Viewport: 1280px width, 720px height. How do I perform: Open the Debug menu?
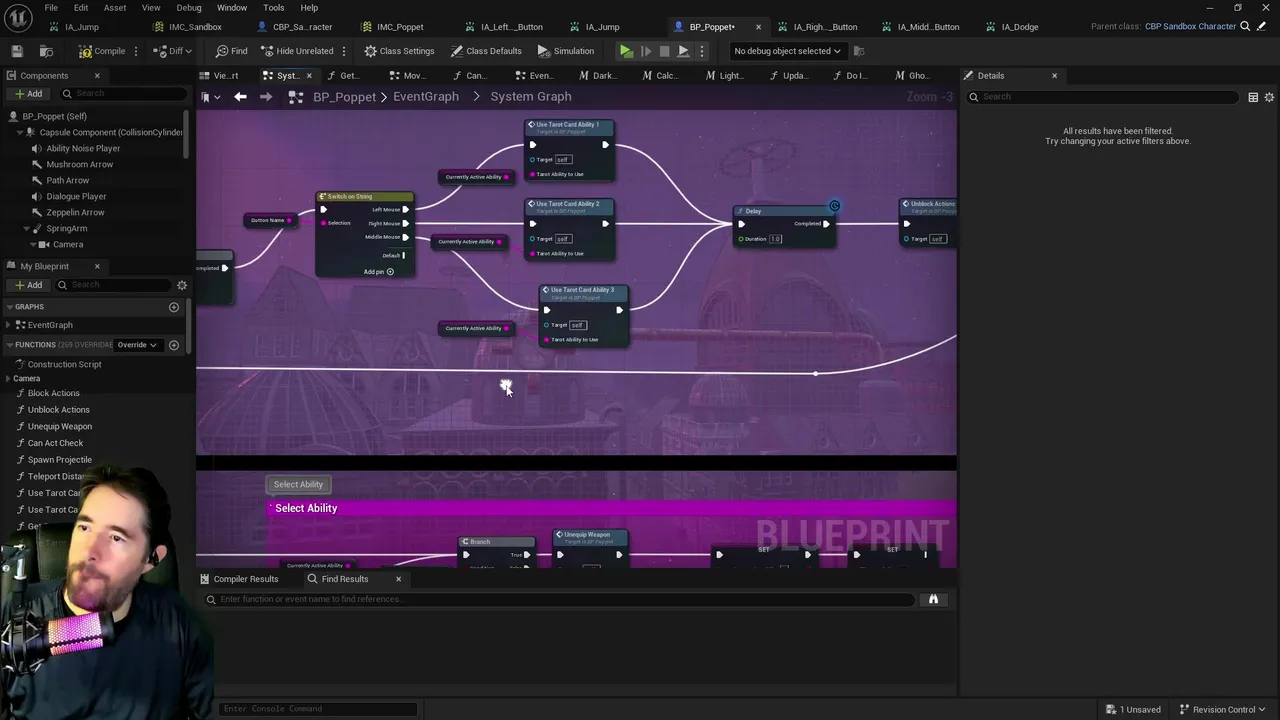click(189, 8)
